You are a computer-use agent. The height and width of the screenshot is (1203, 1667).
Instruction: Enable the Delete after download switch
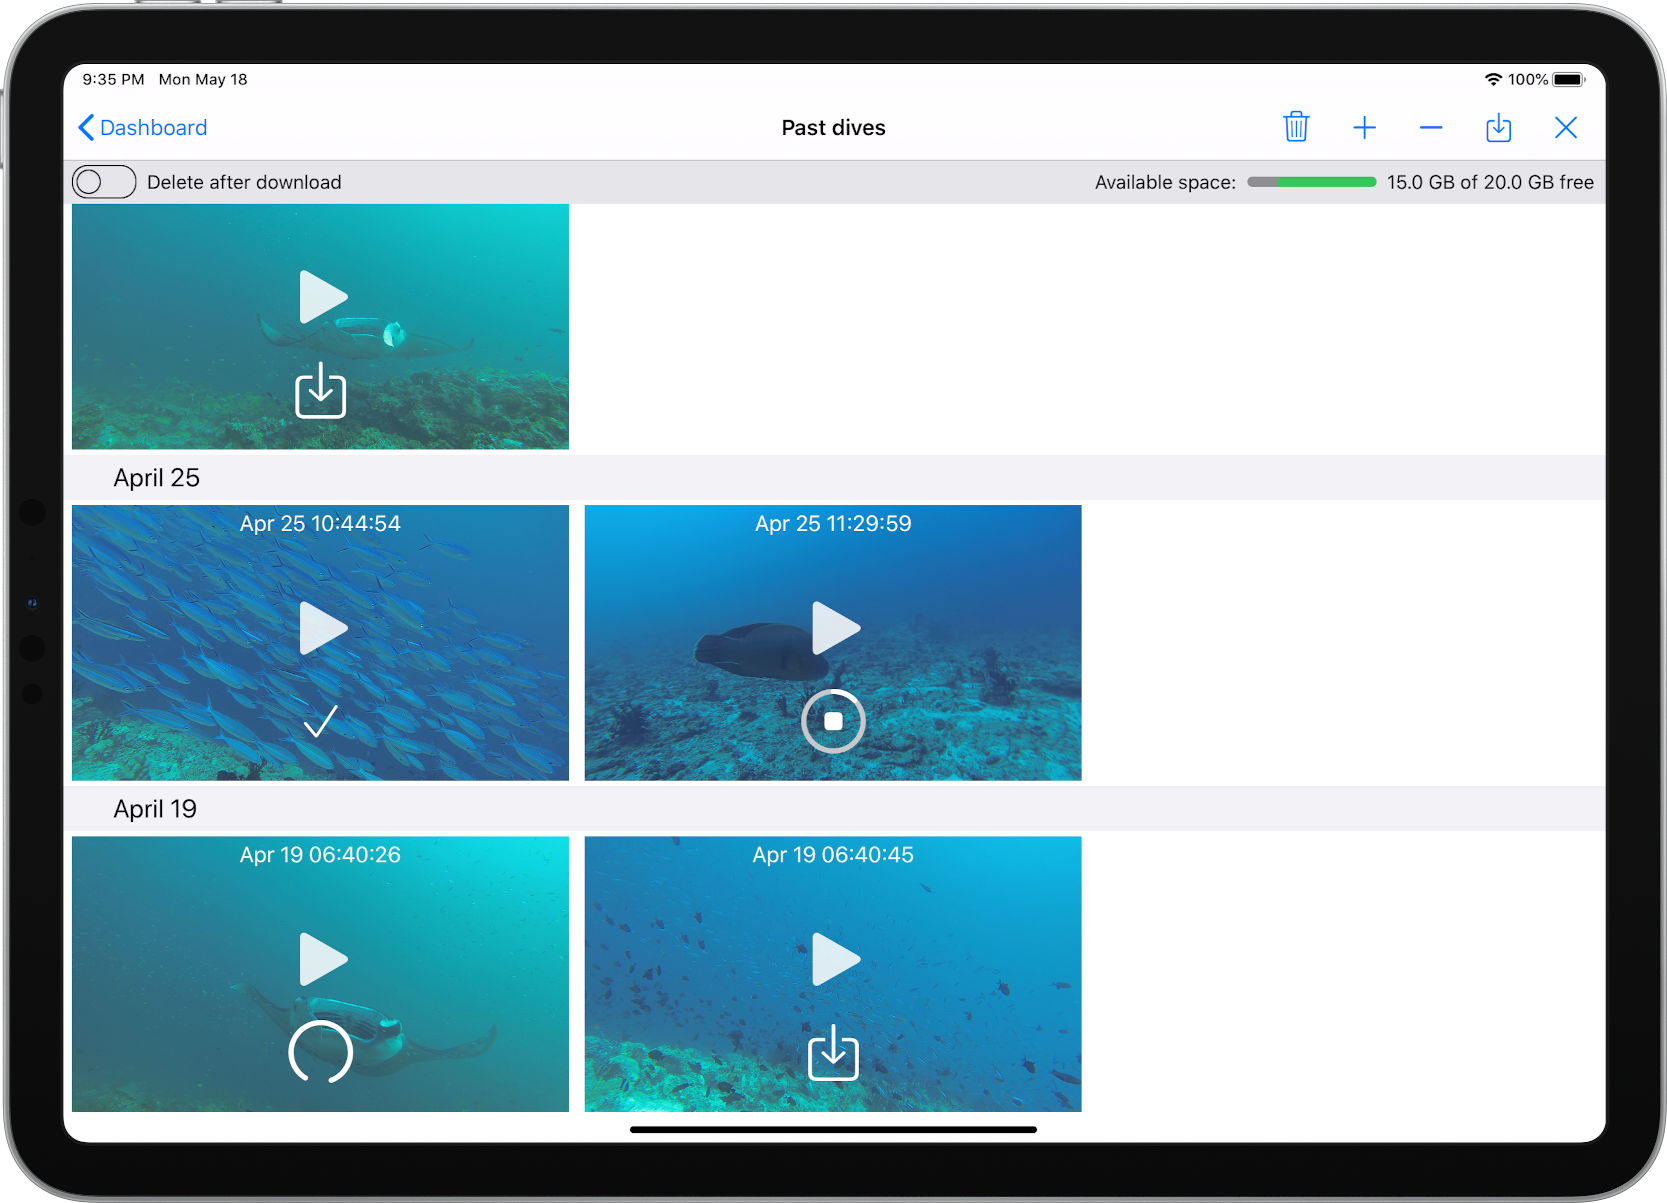(103, 181)
